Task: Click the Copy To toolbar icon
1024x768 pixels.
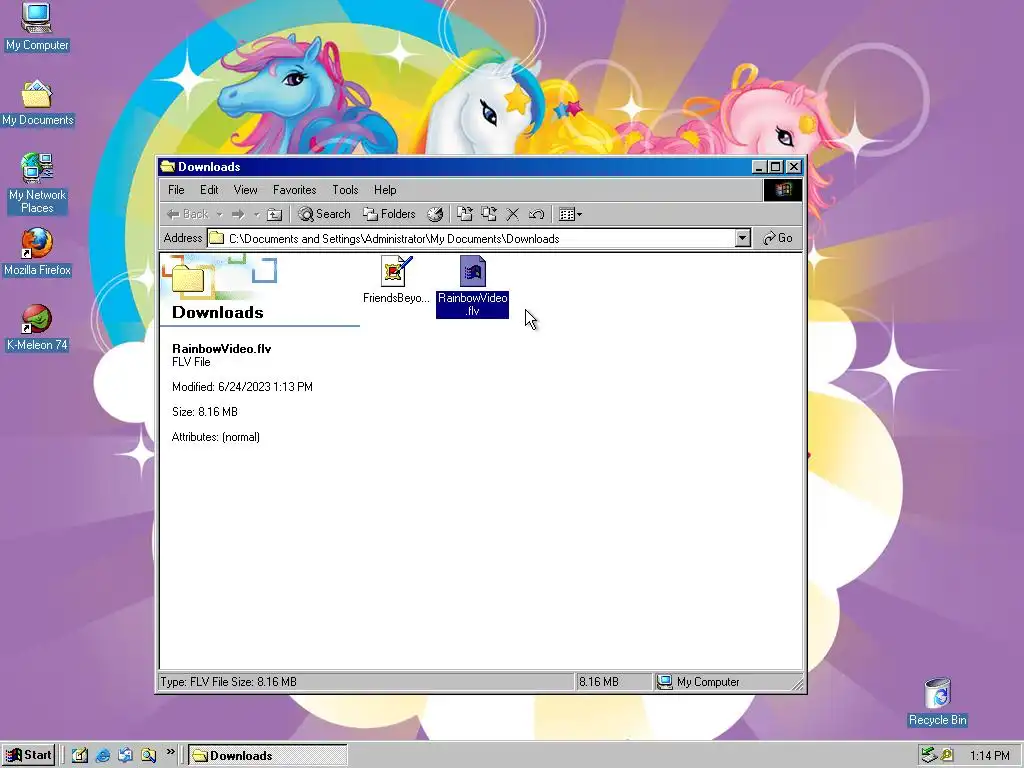Action: (488, 214)
